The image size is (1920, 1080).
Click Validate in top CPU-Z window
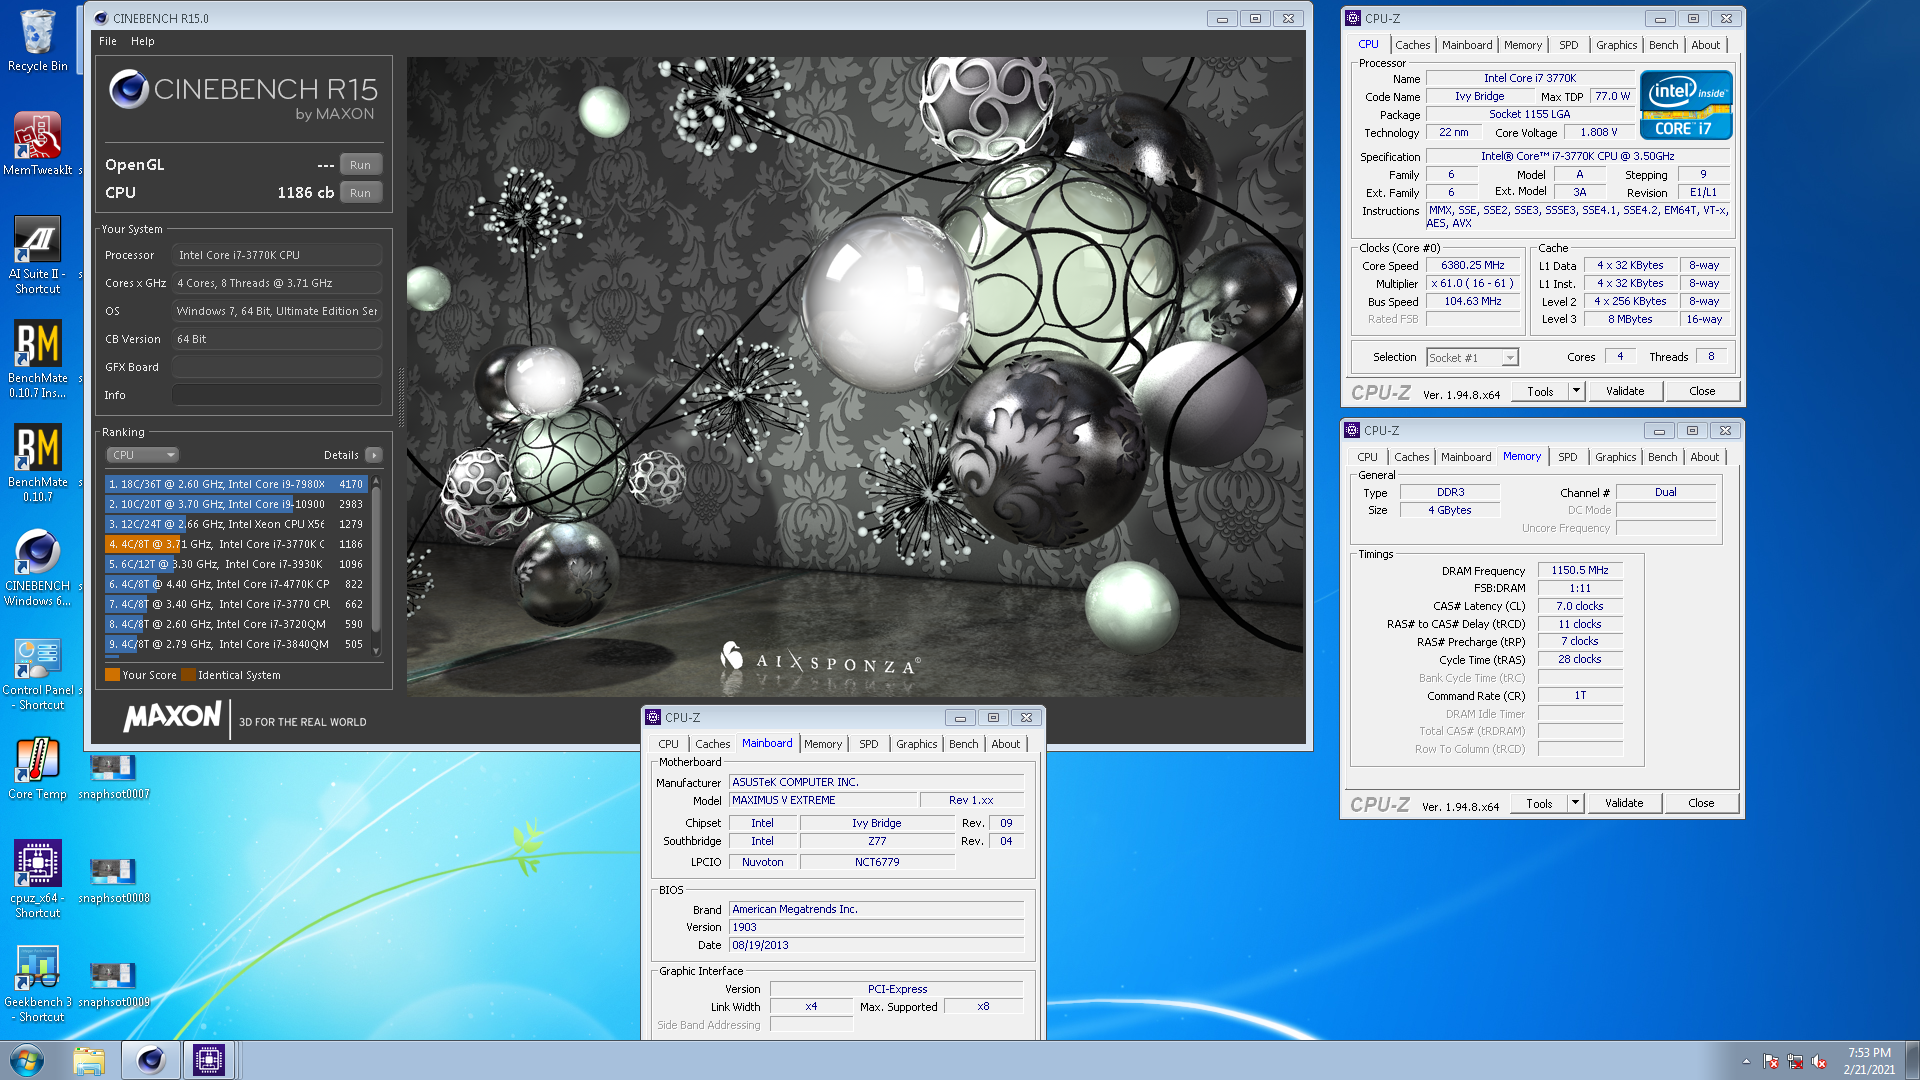(1625, 391)
